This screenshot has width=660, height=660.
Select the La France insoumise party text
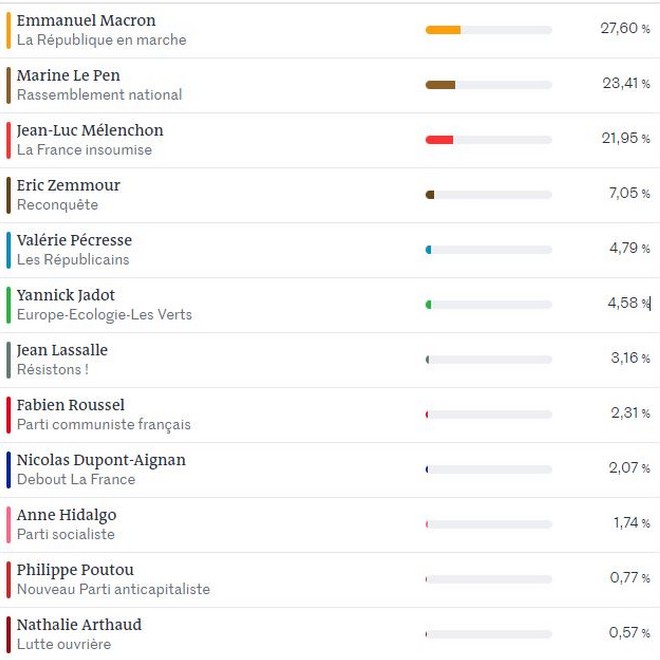84,151
